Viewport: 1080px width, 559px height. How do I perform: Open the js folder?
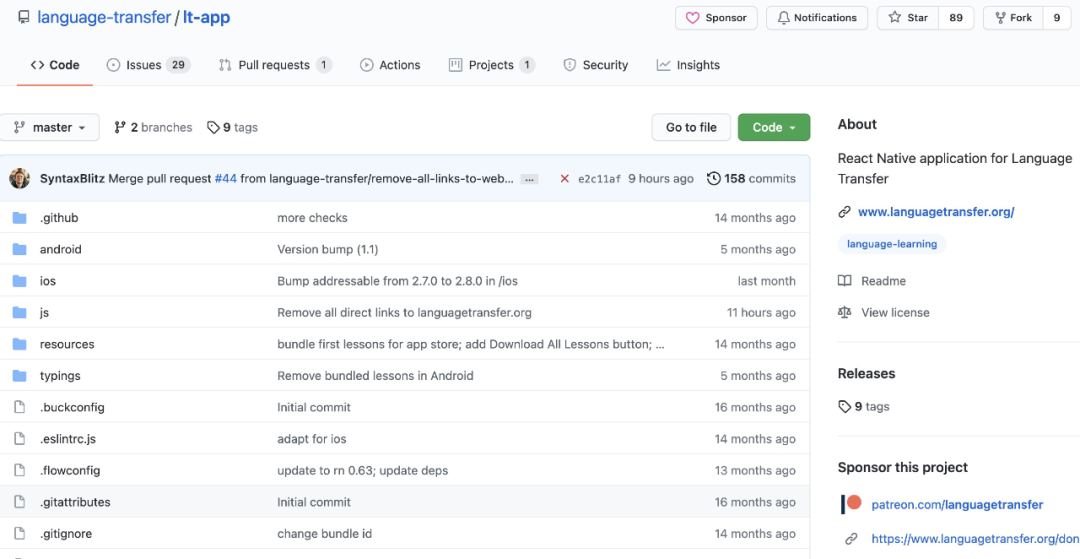point(44,313)
